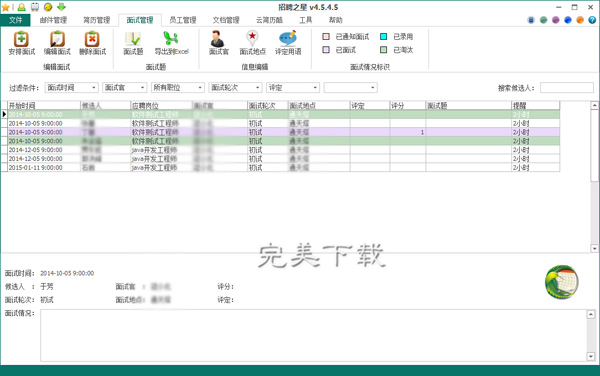Click the first 2014-12-05 9:00:00 row's time cell
The image size is (600, 376).
tap(44, 150)
